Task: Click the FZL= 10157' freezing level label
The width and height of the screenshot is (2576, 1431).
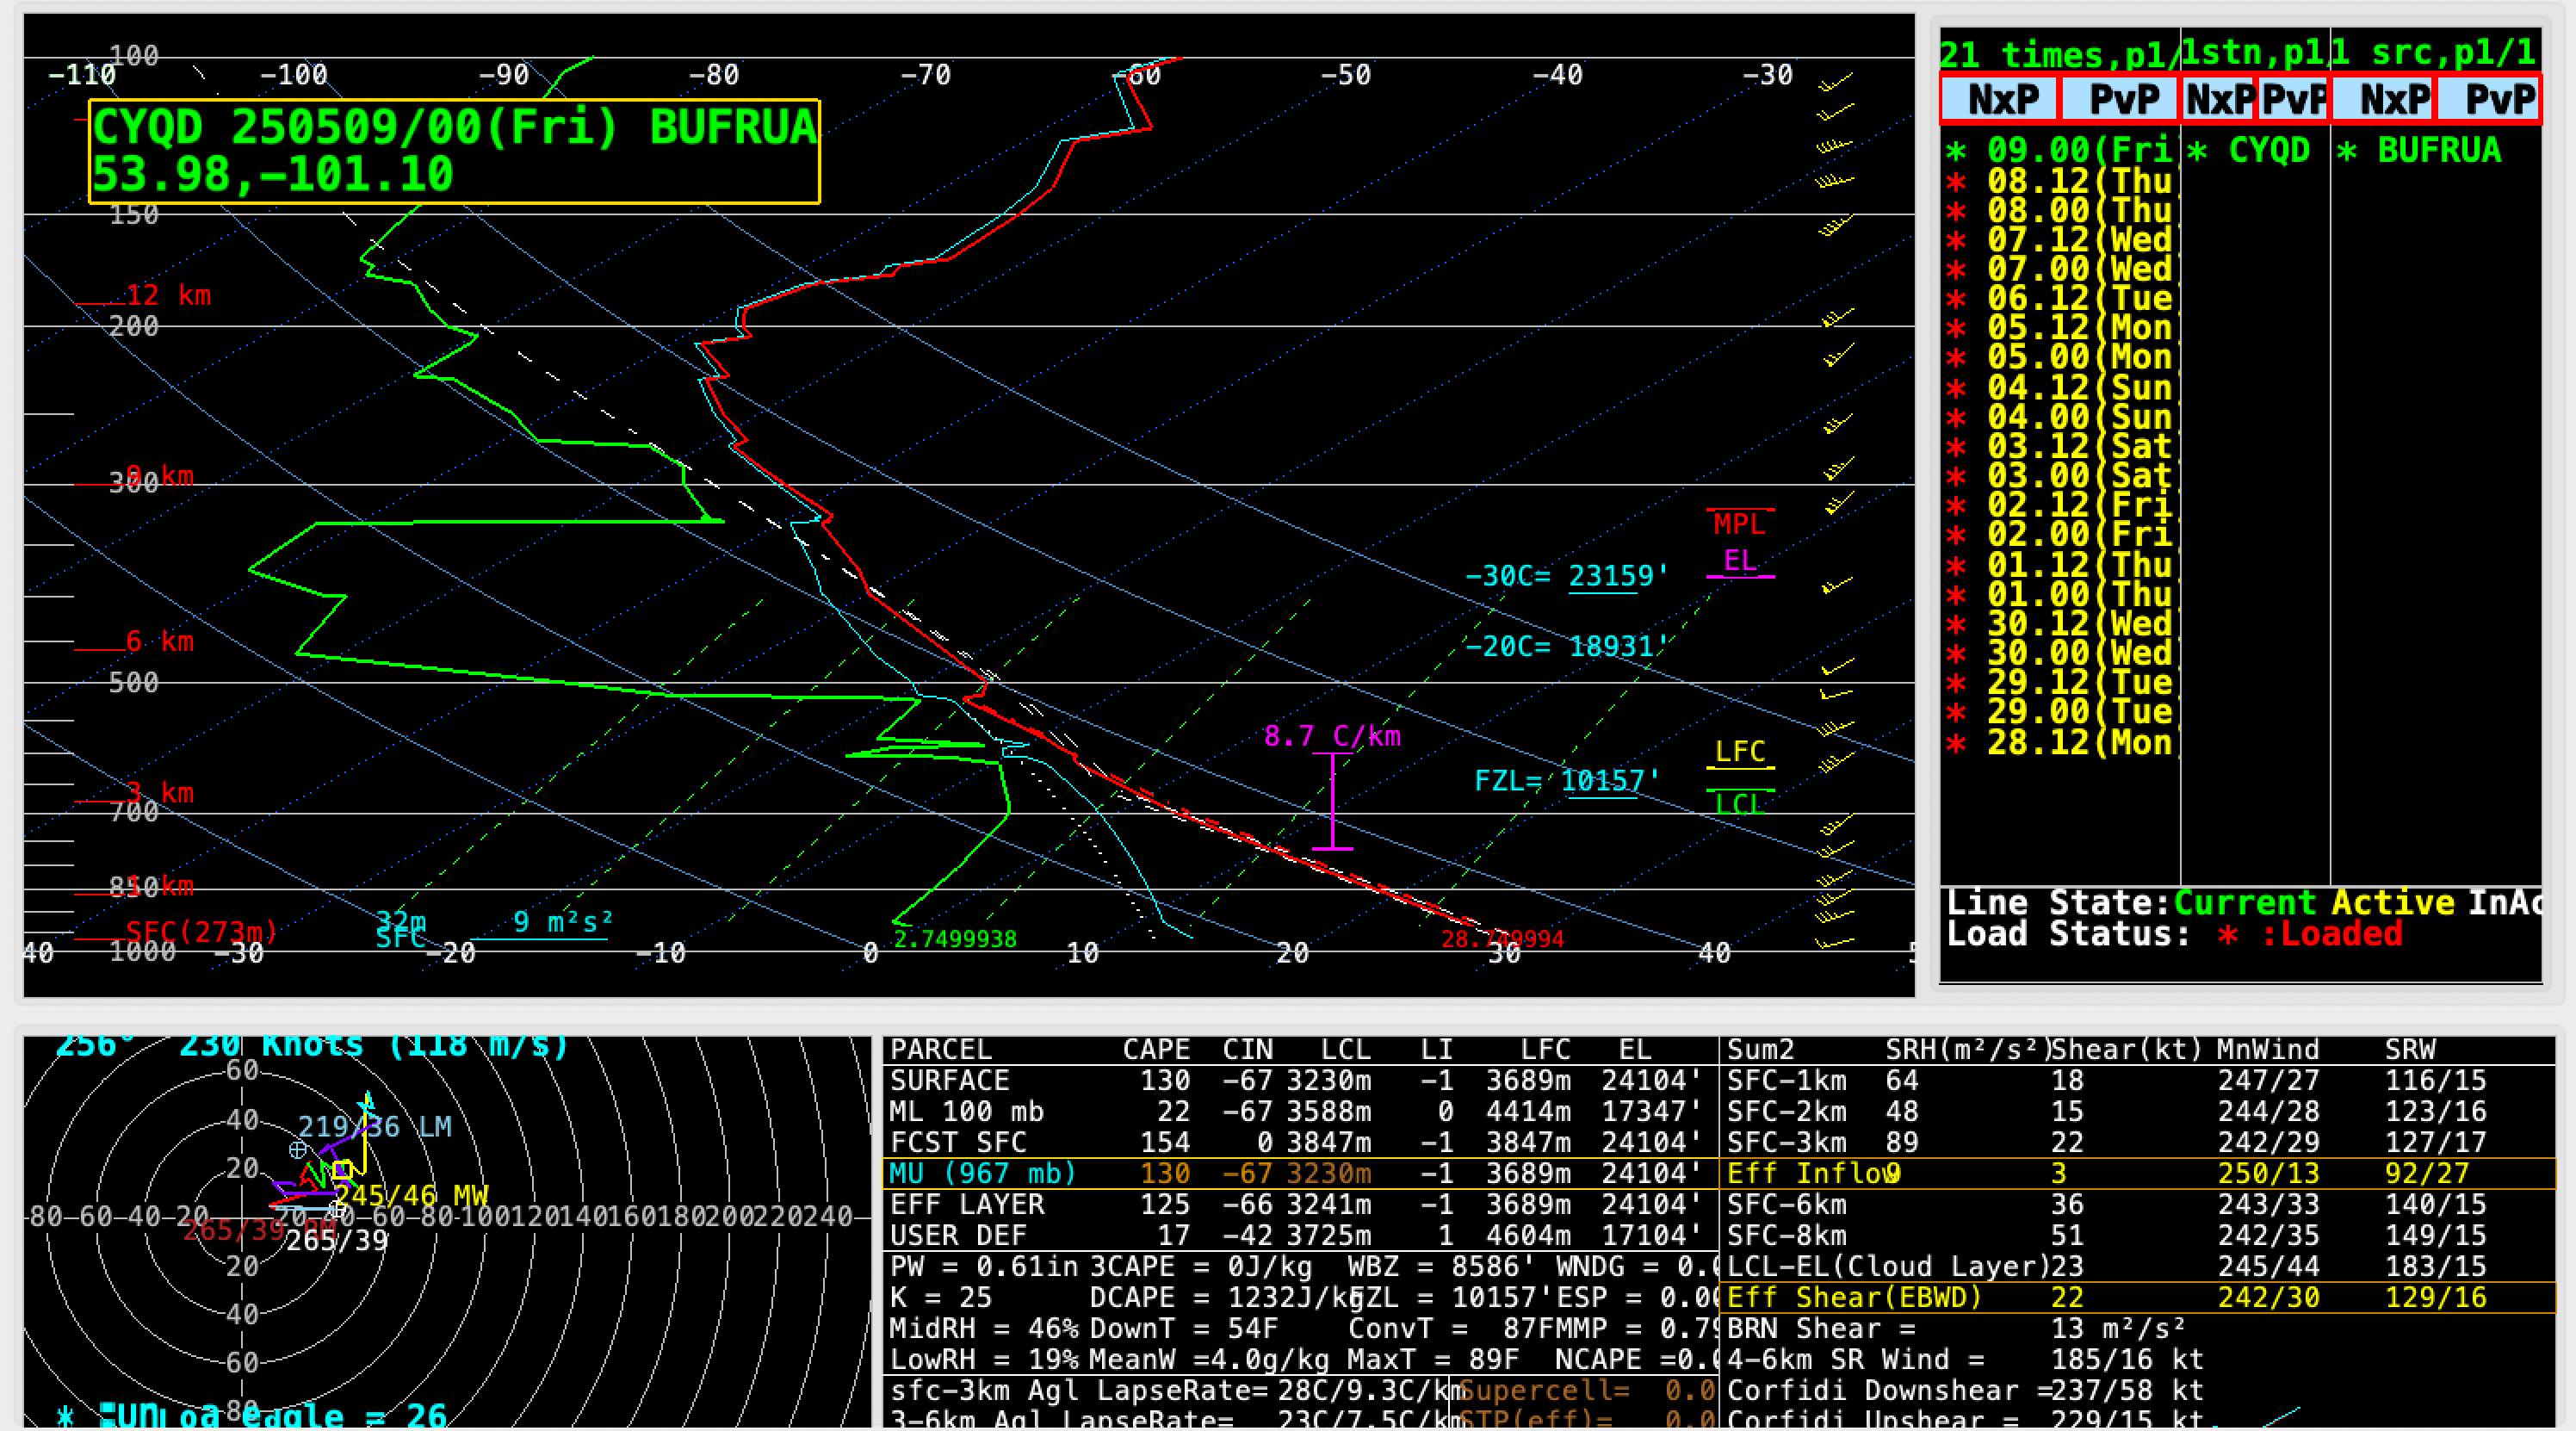Action: click(x=1567, y=781)
